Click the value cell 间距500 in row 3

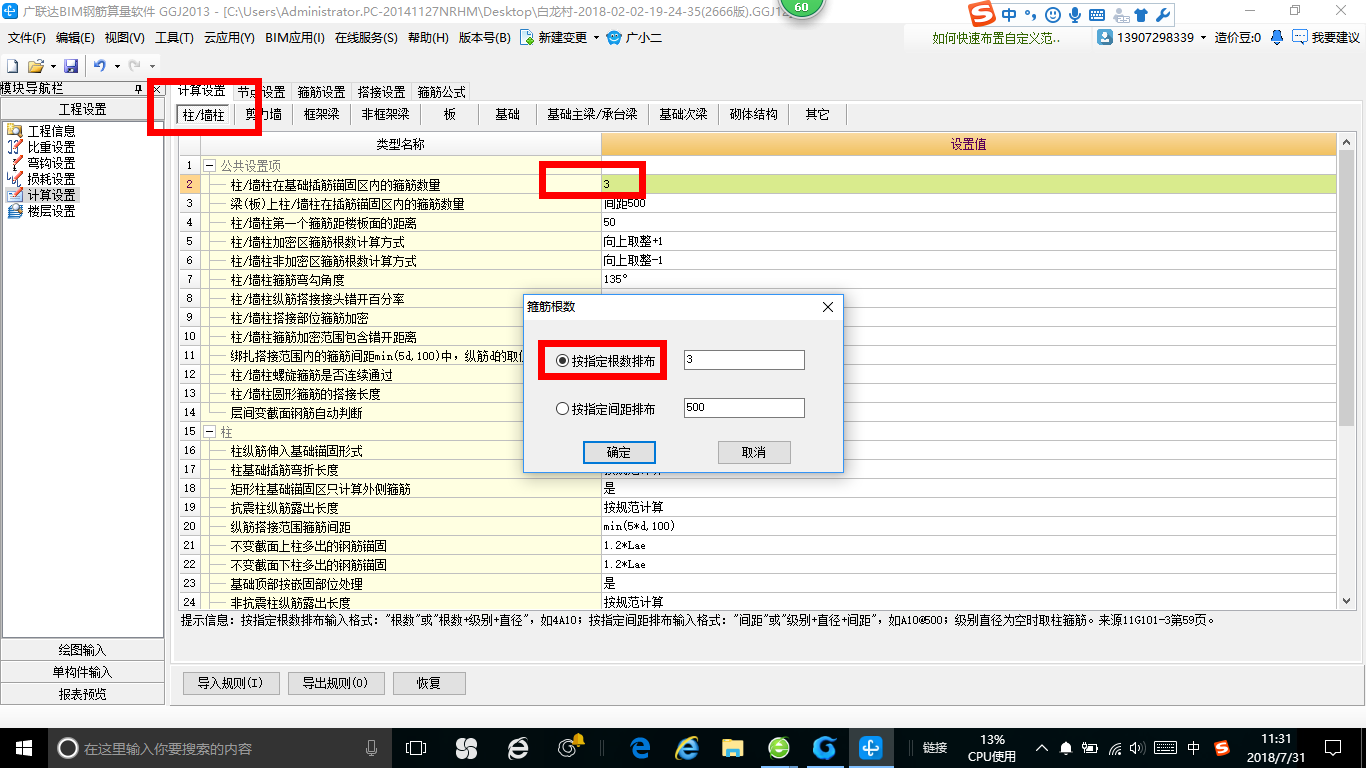969,203
